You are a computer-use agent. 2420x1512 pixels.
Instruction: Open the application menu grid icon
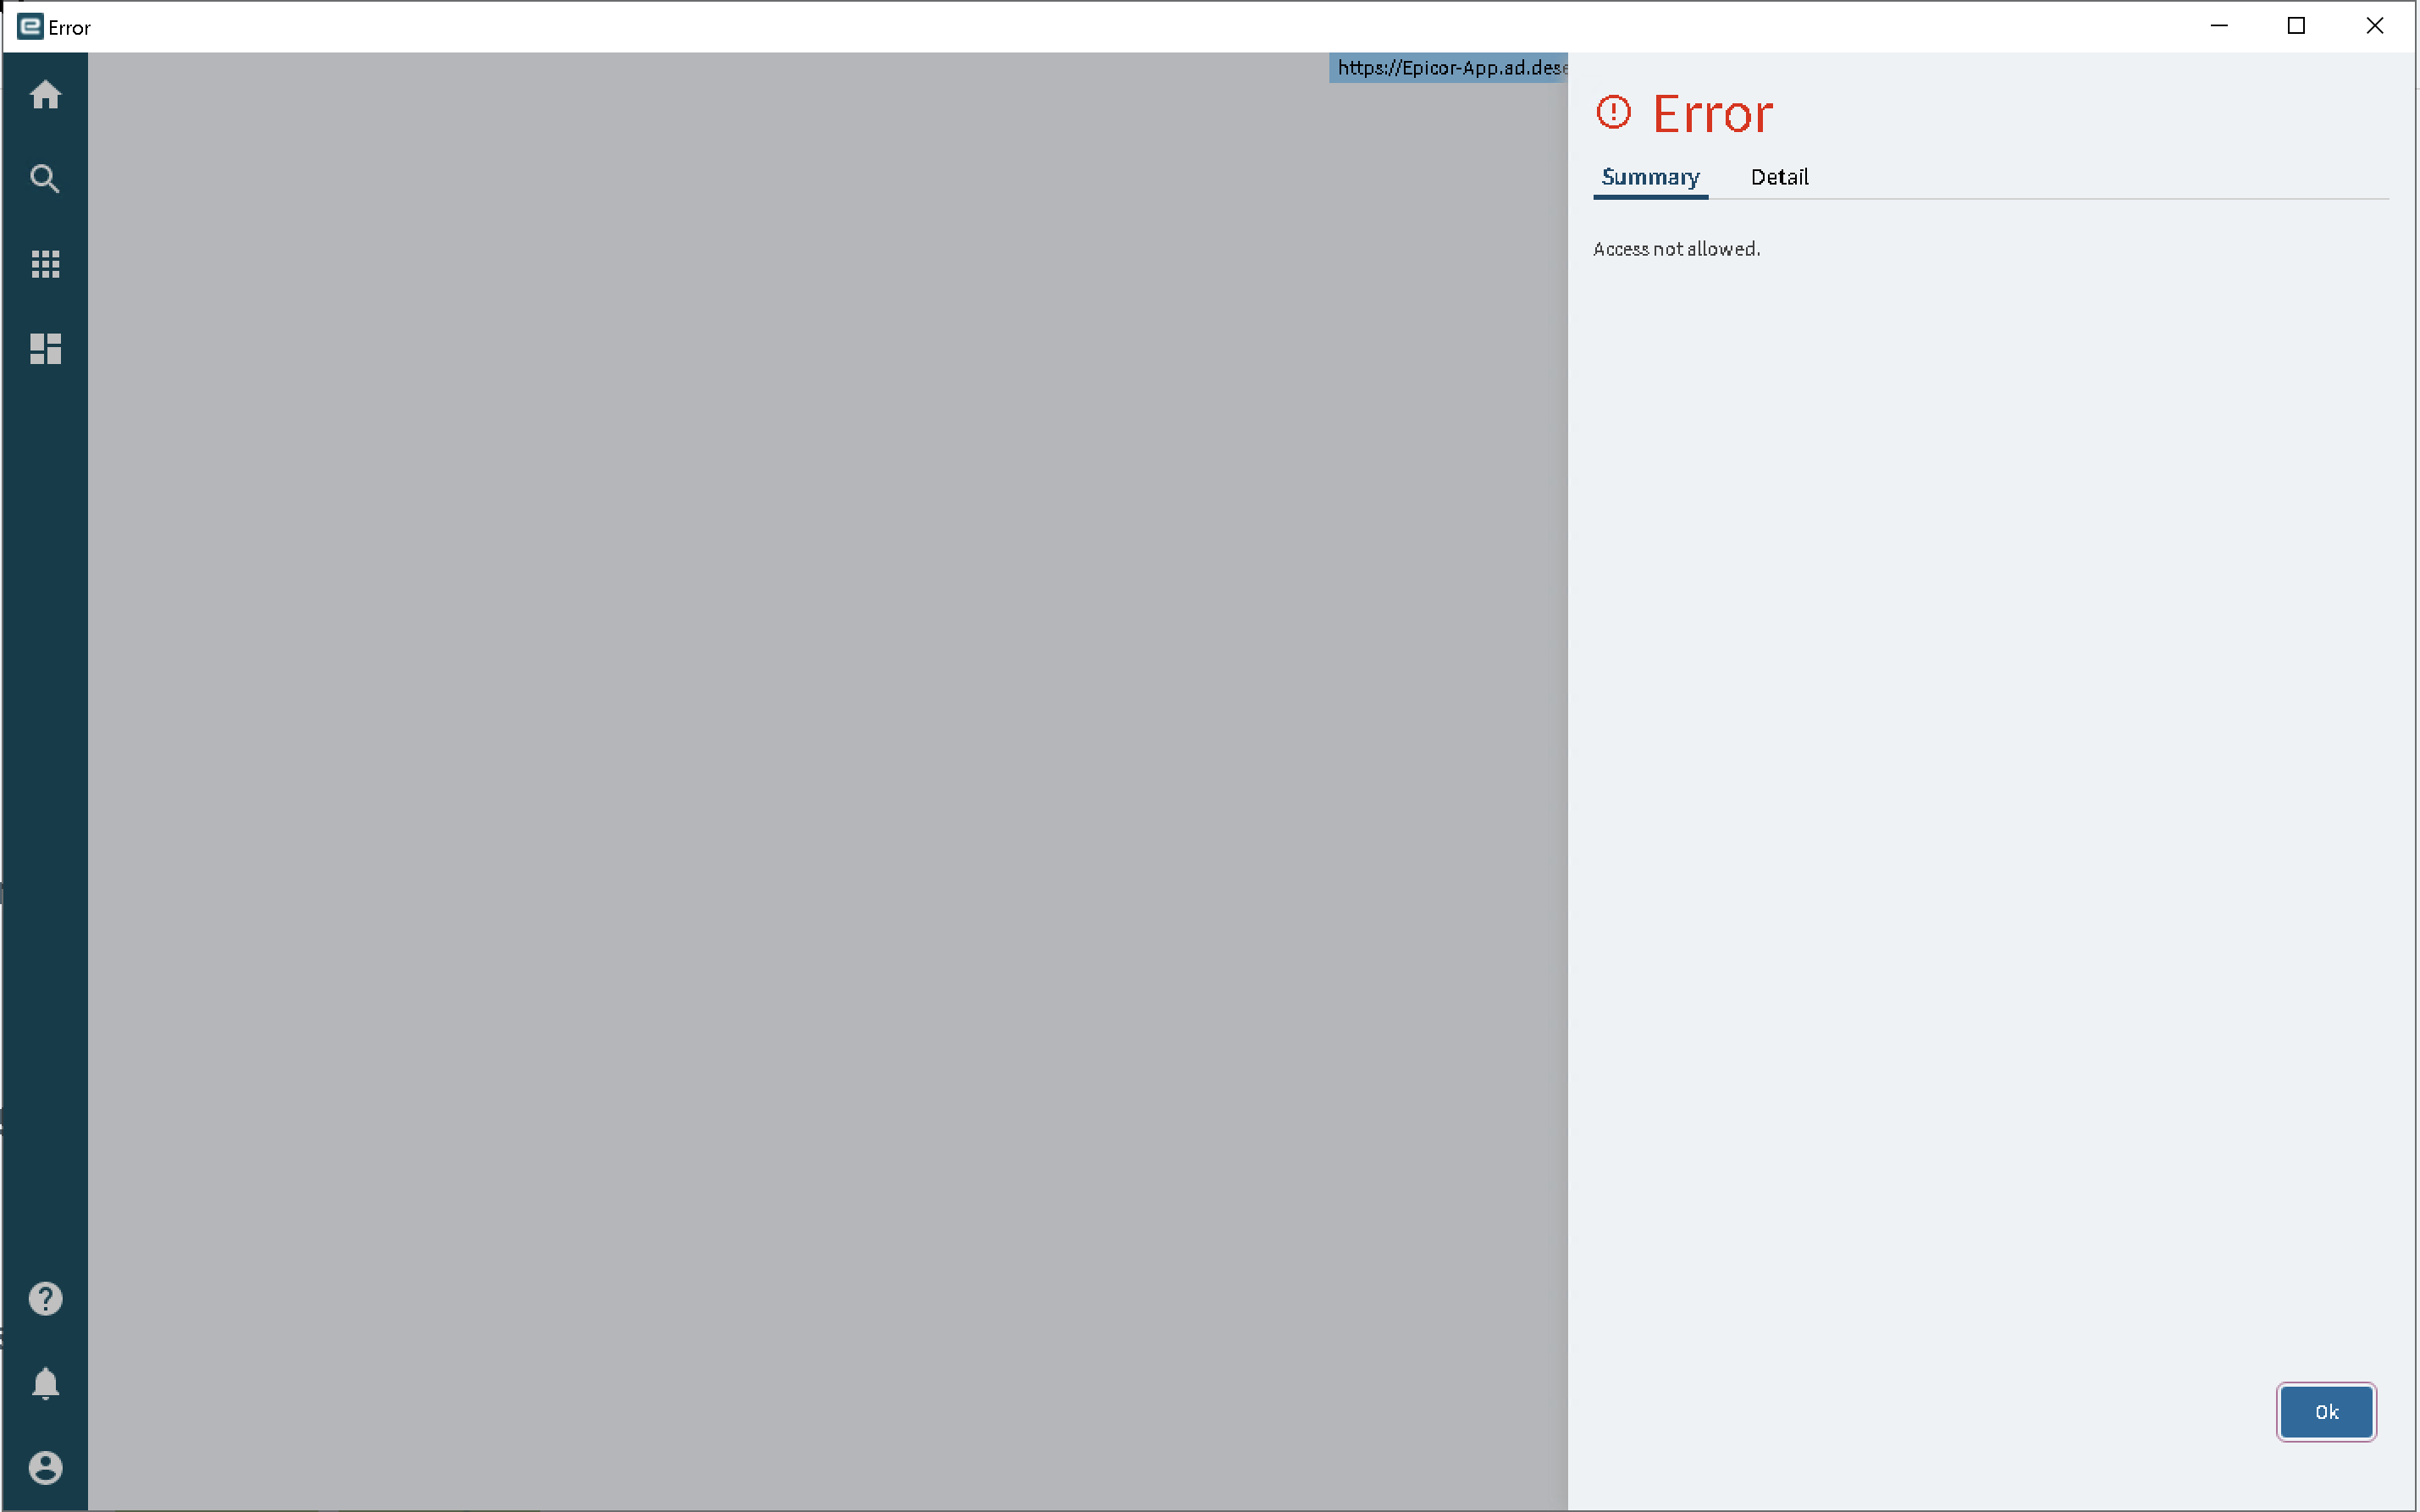click(x=46, y=263)
